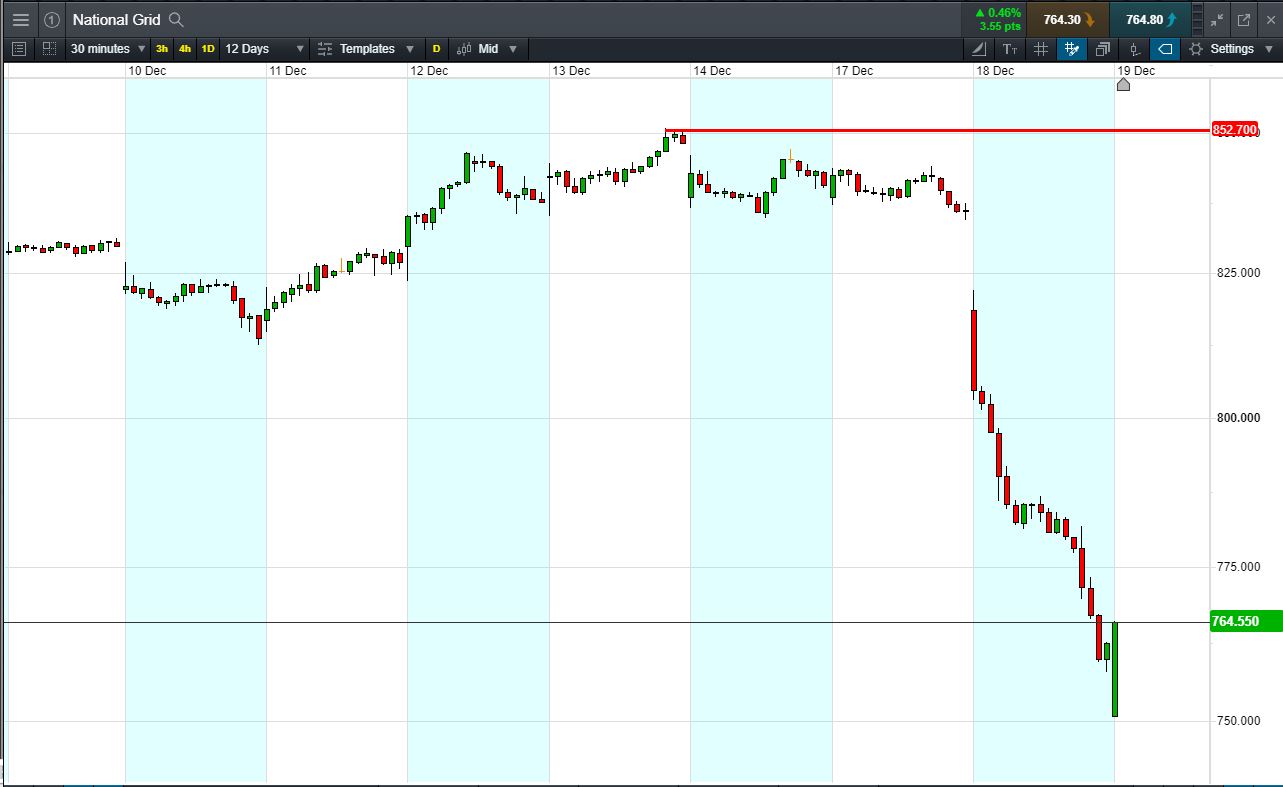This screenshot has width=1283, height=787.
Task: Click the candlestick chart type icon
Action: click(x=465, y=49)
